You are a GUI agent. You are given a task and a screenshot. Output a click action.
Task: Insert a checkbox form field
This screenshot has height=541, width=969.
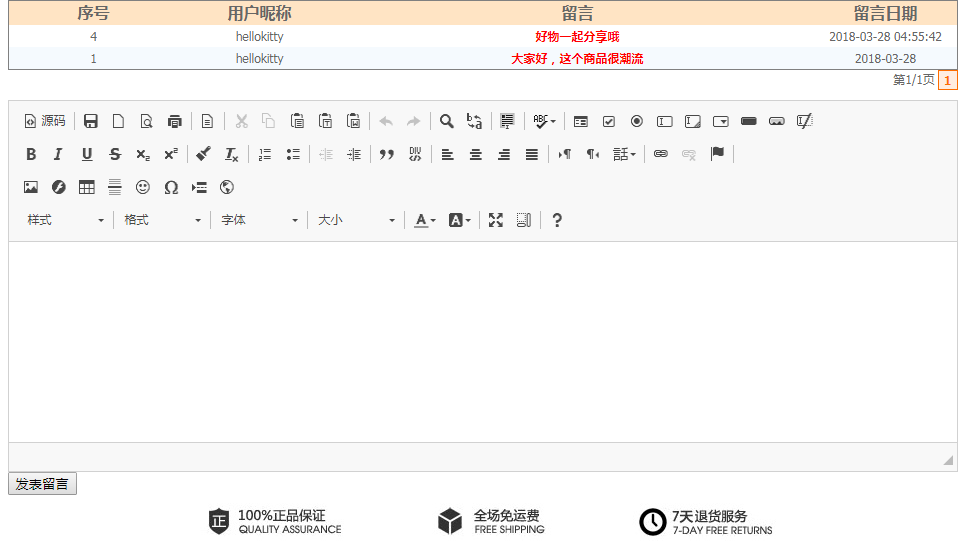pyautogui.click(x=609, y=121)
